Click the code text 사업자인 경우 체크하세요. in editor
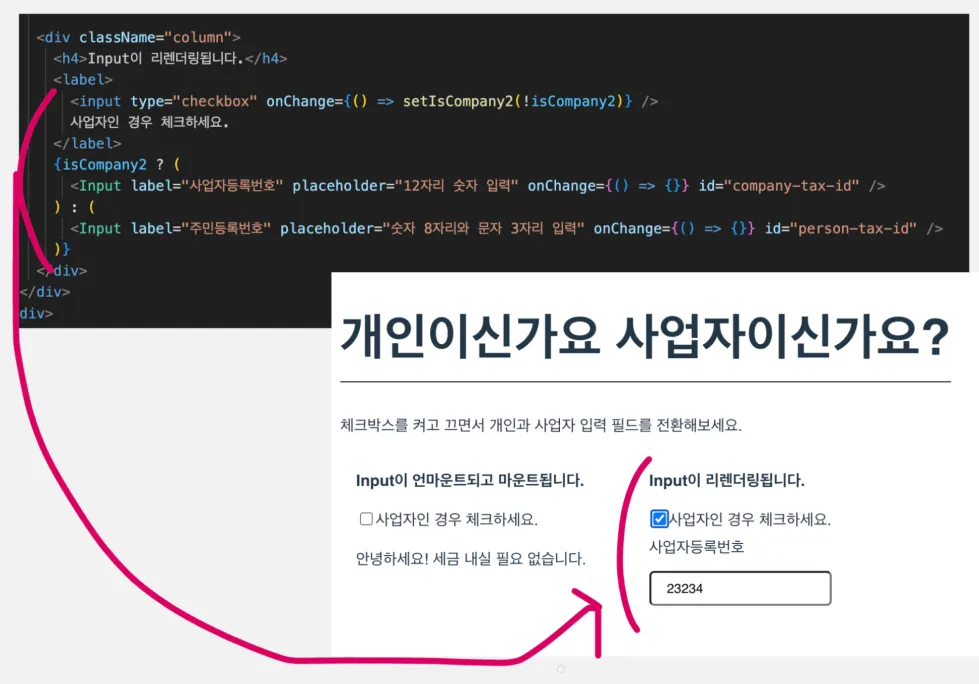Viewport: 979px width, 684px height. click(x=149, y=122)
